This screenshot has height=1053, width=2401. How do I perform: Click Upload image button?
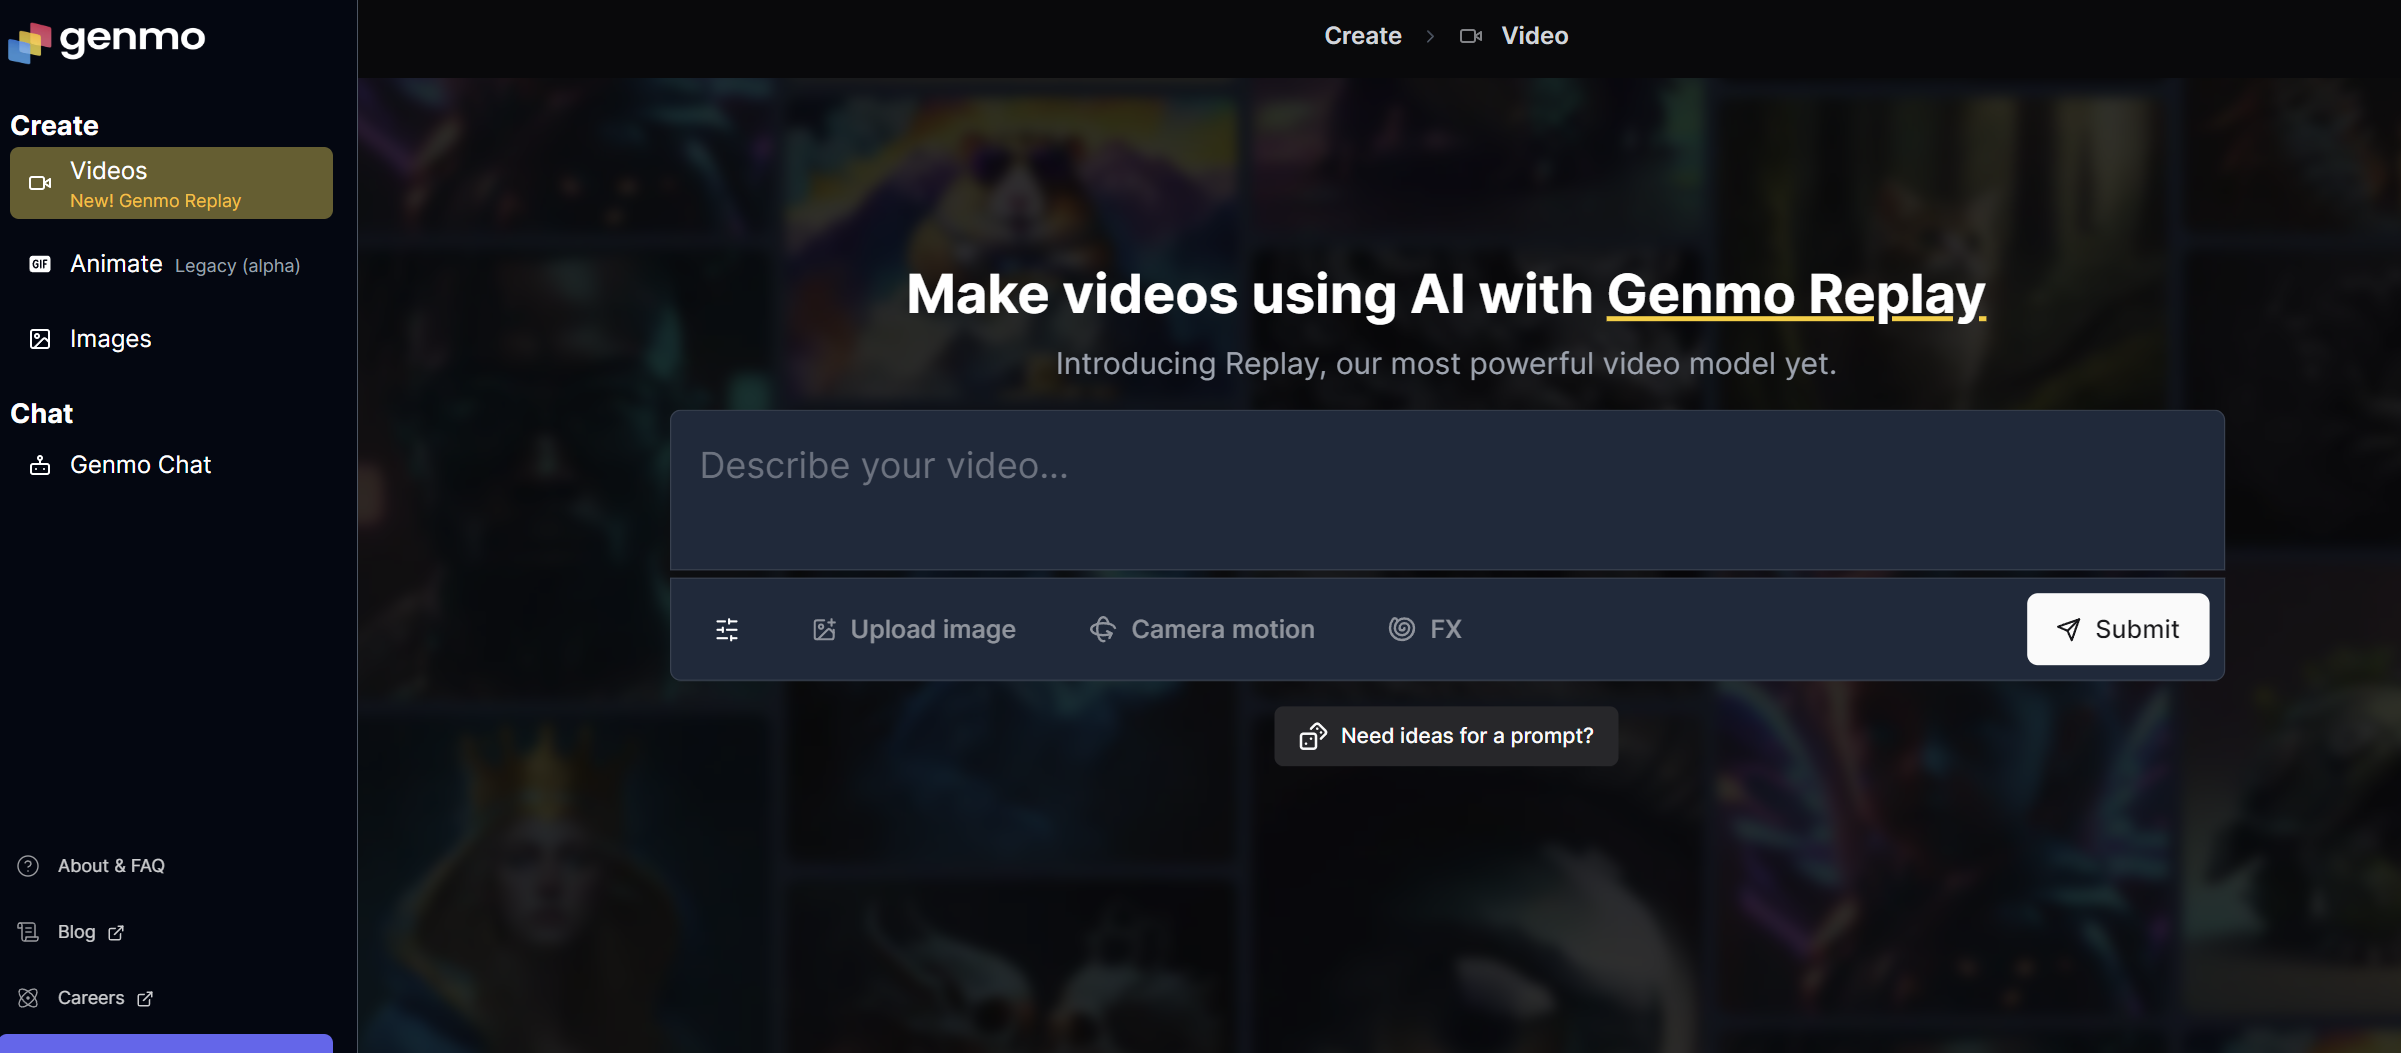click(x=914, y=629)
